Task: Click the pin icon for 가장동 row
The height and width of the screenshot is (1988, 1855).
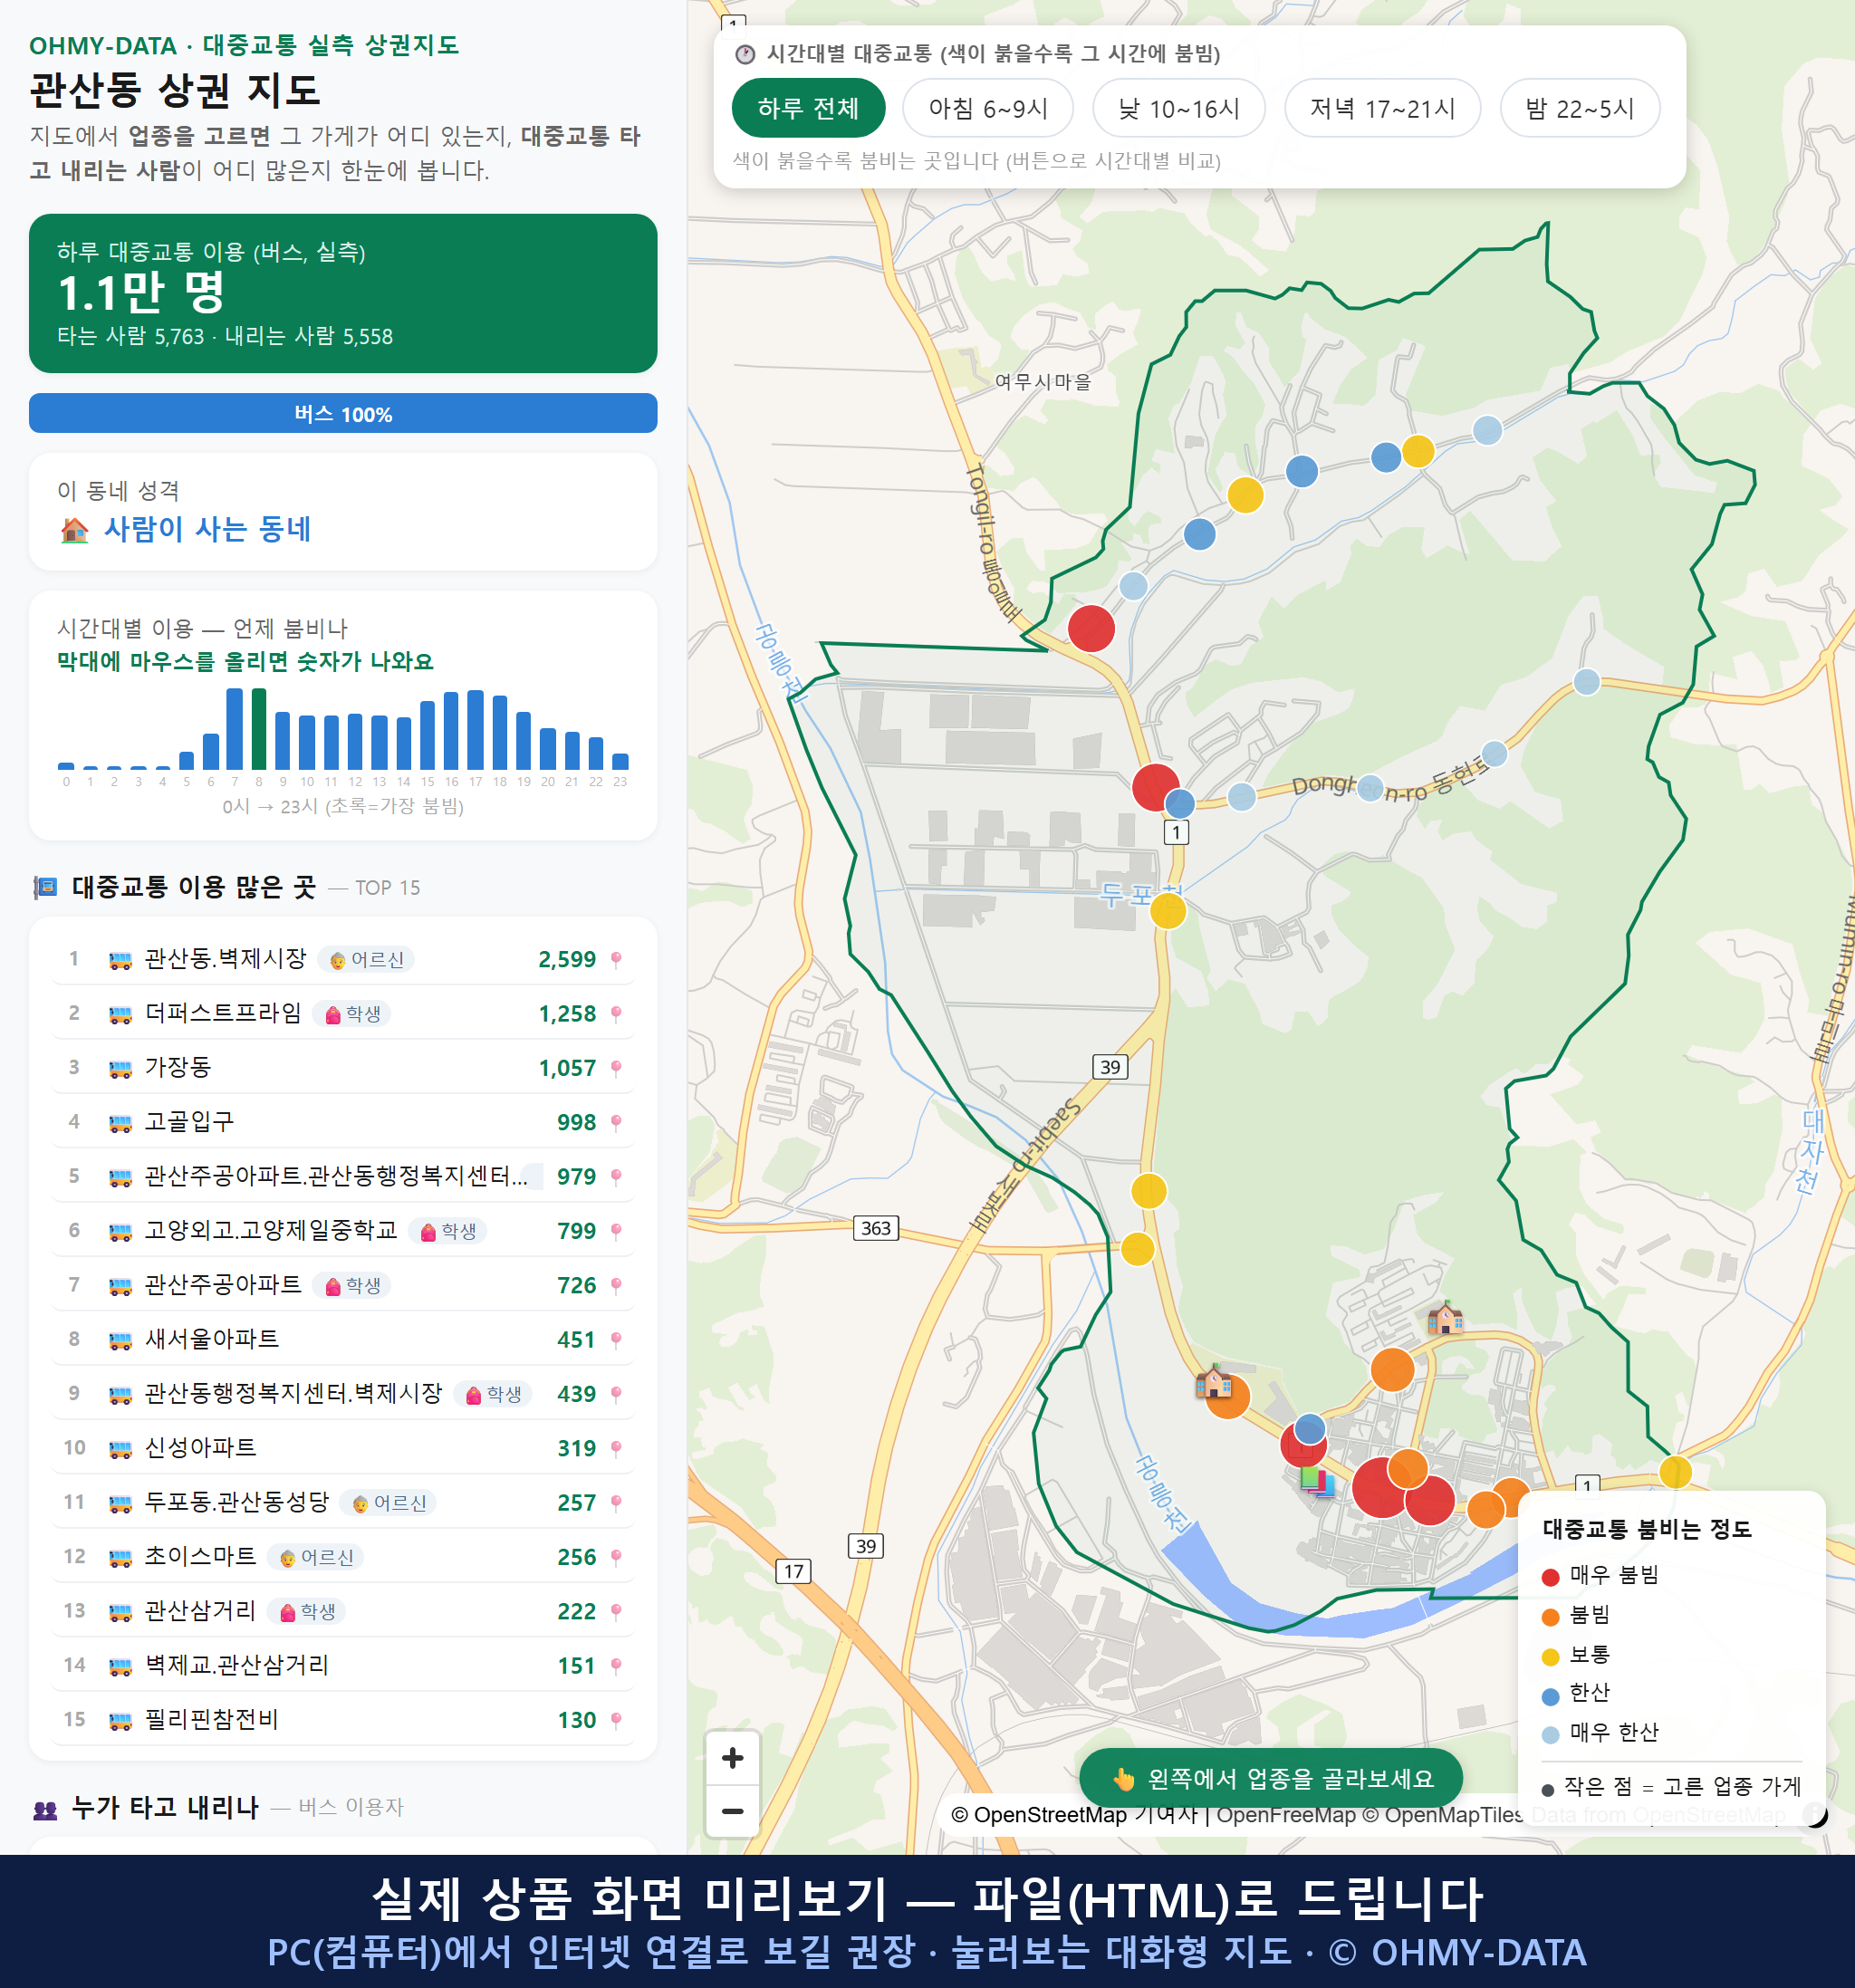Action: pos(616,1068)
